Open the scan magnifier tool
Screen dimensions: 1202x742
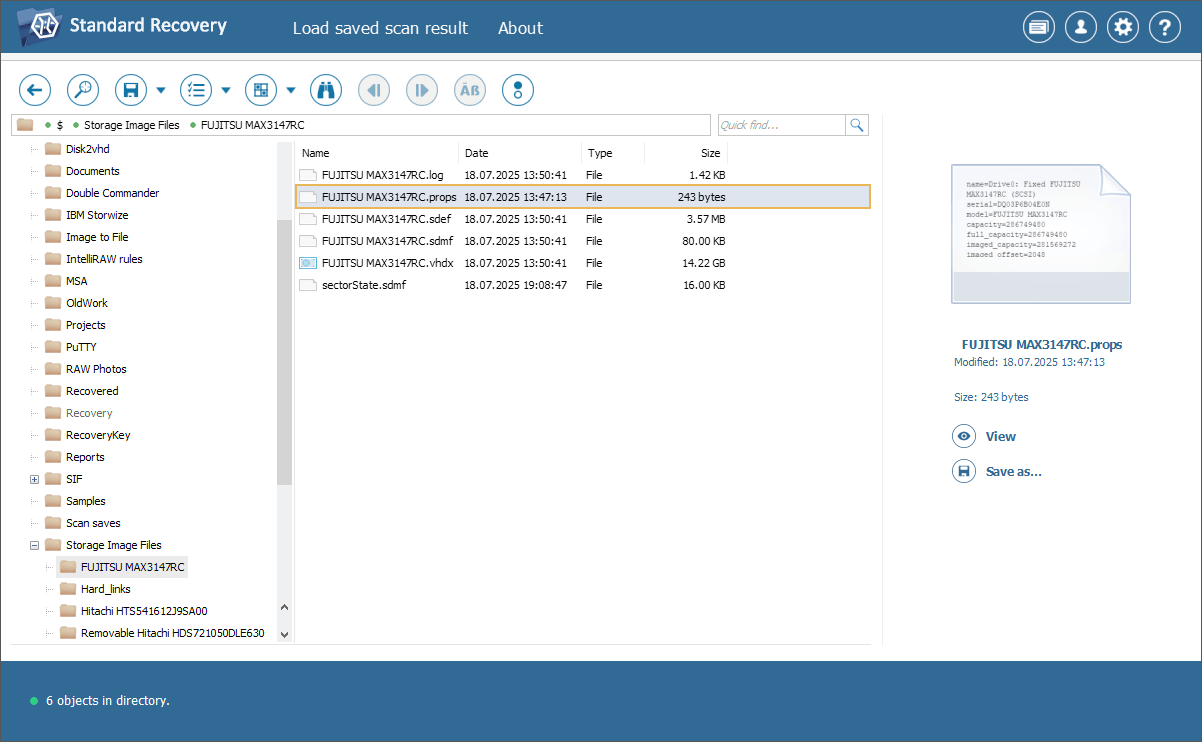pyautogui.click(x=83, y=90)
